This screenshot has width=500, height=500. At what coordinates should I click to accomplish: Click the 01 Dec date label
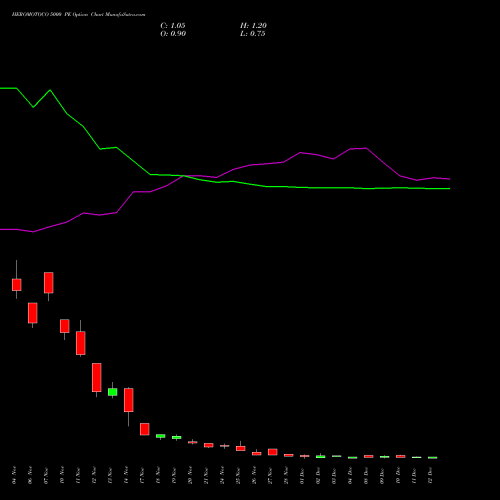(x=302, y=475)
